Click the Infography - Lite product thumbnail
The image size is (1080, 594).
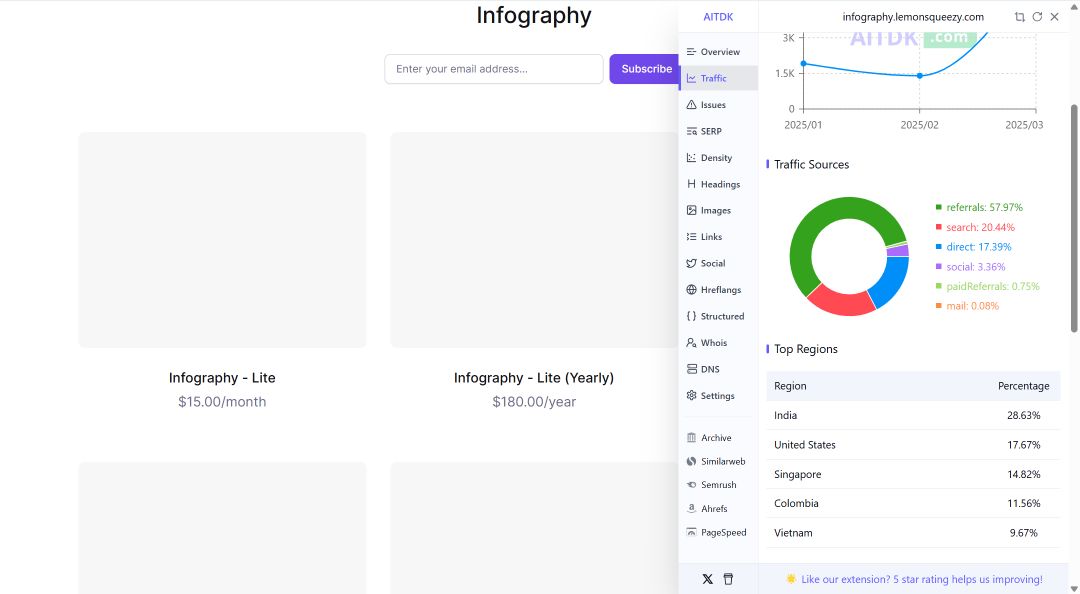pos(222,240)
